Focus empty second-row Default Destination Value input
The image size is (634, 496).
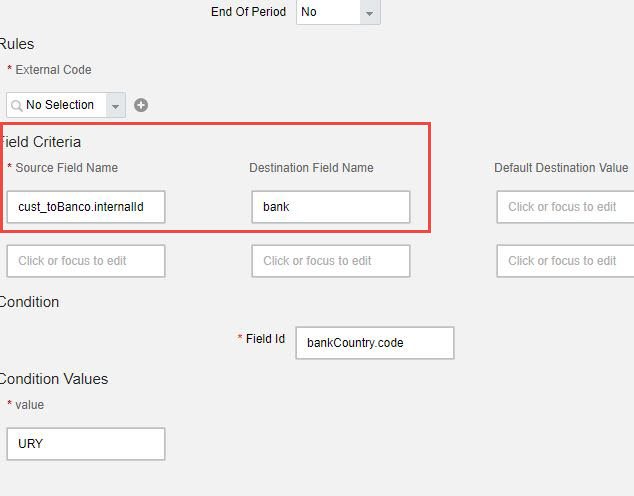[565, 261]
